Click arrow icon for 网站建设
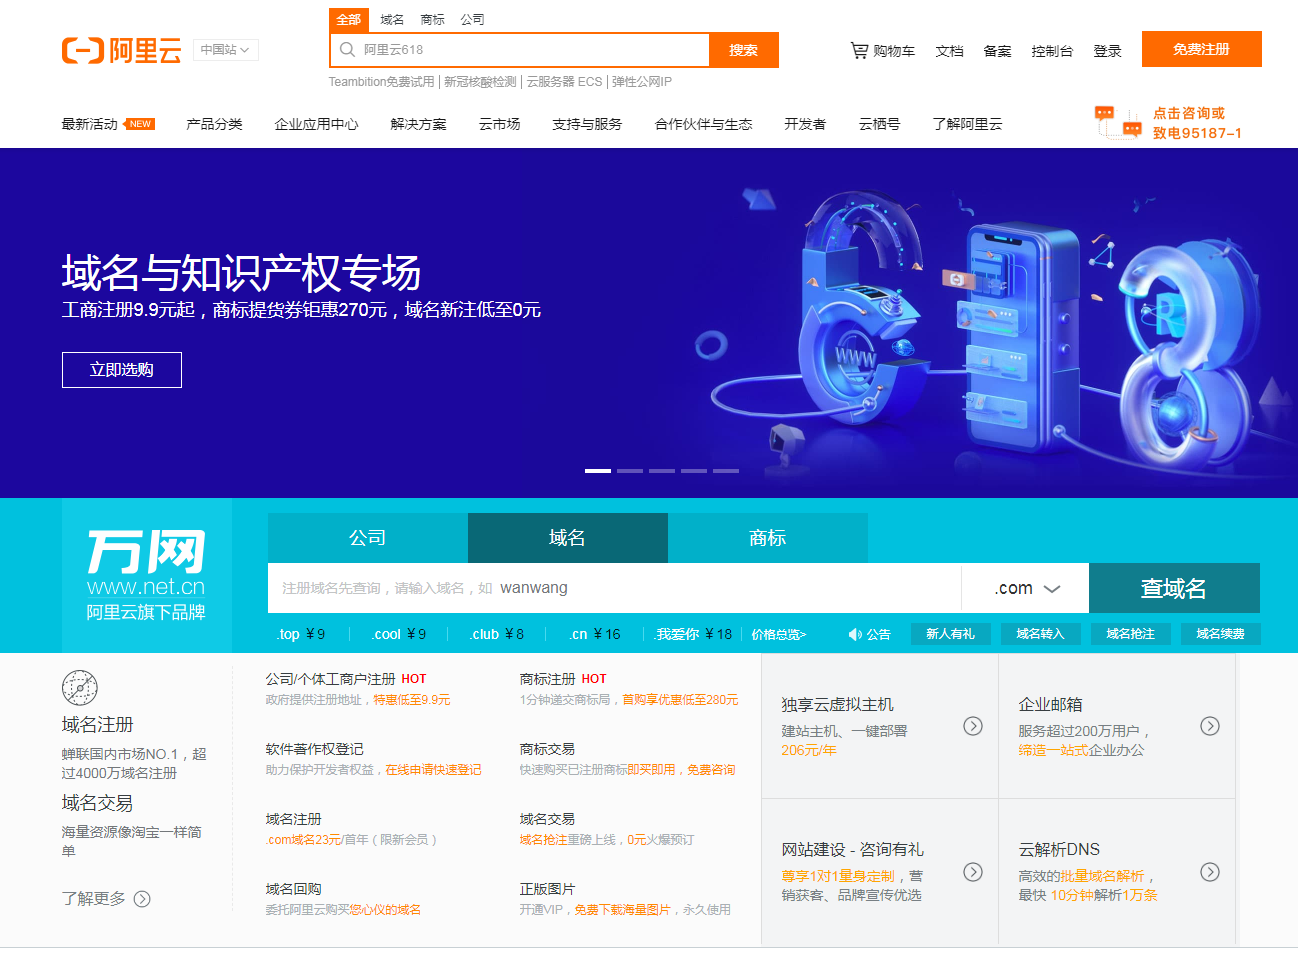 (973, 872)
